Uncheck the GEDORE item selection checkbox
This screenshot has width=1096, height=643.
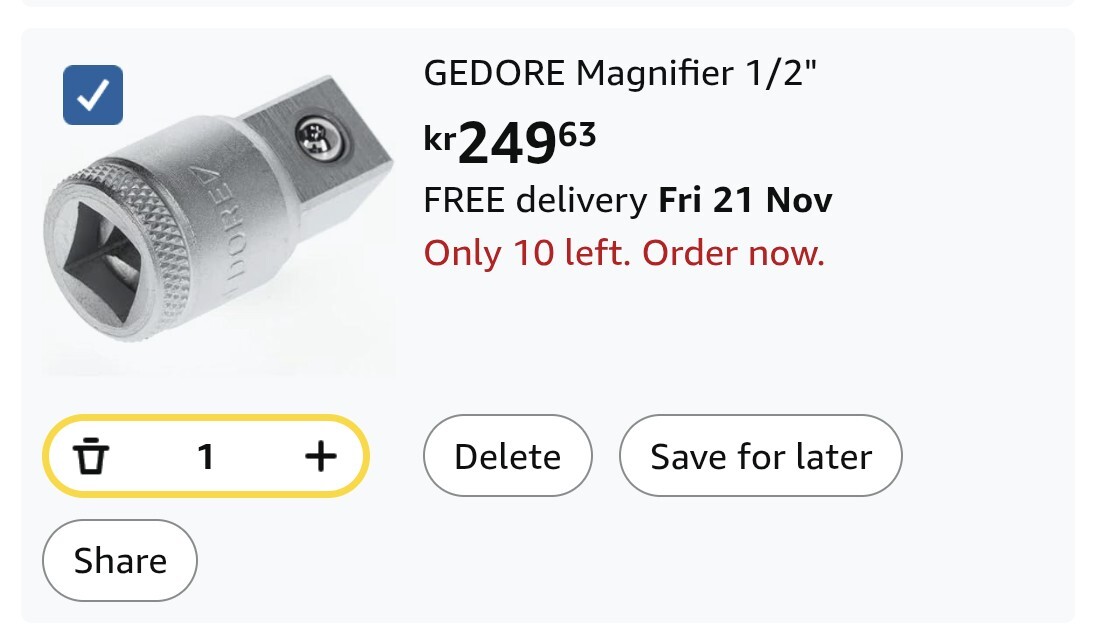pyautogui.click(x=93, y=95)
